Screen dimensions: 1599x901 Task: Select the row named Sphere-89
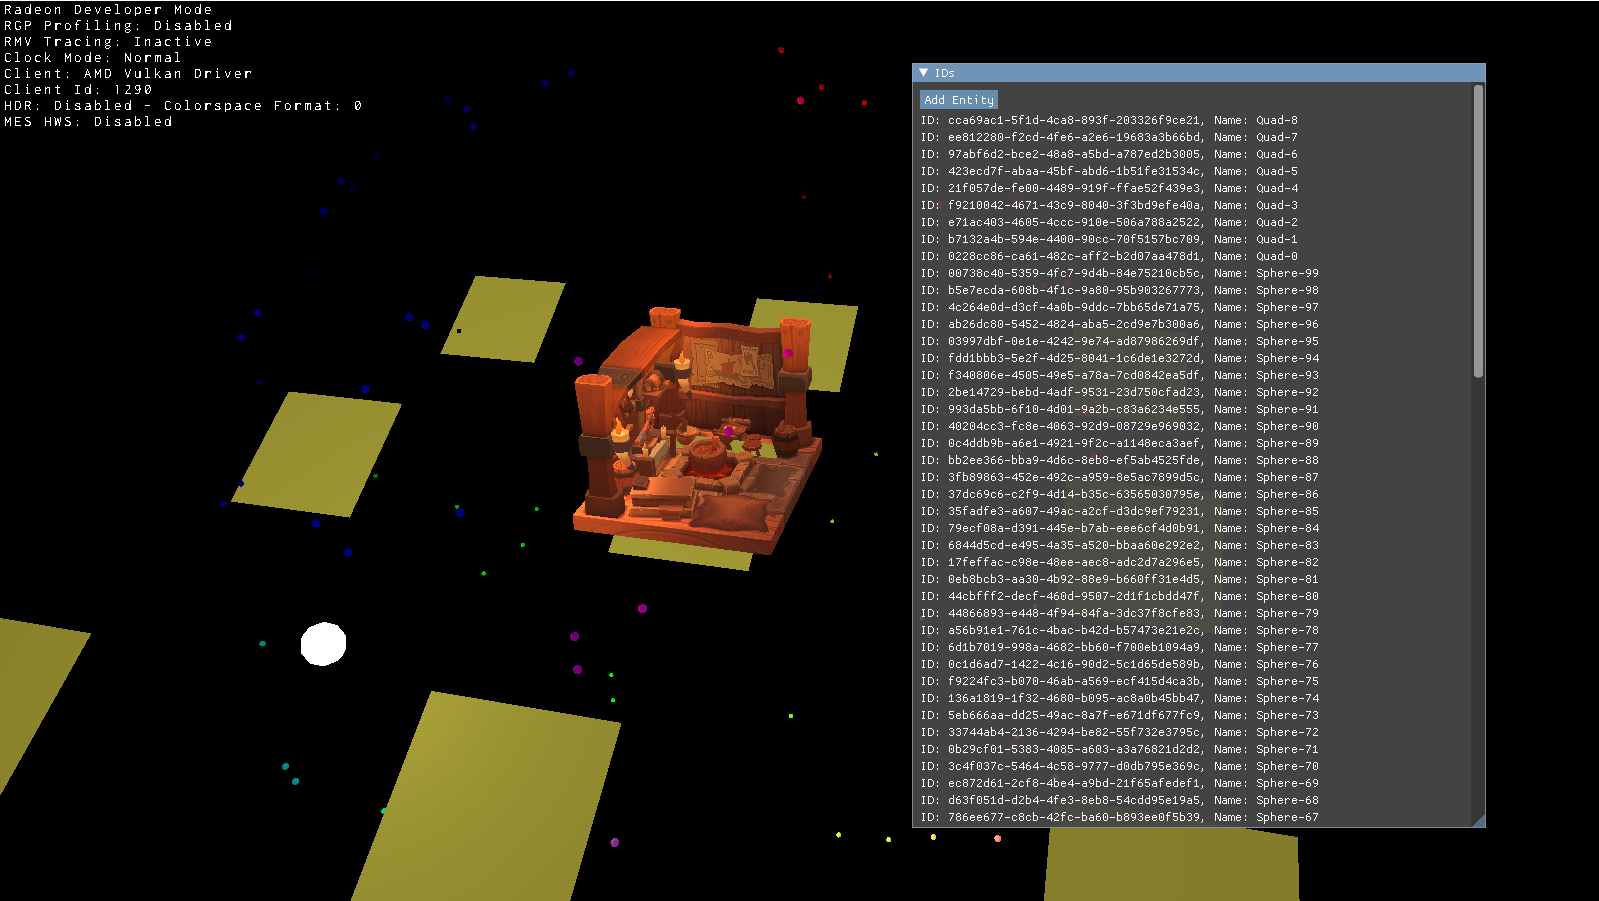point(1120,443)
